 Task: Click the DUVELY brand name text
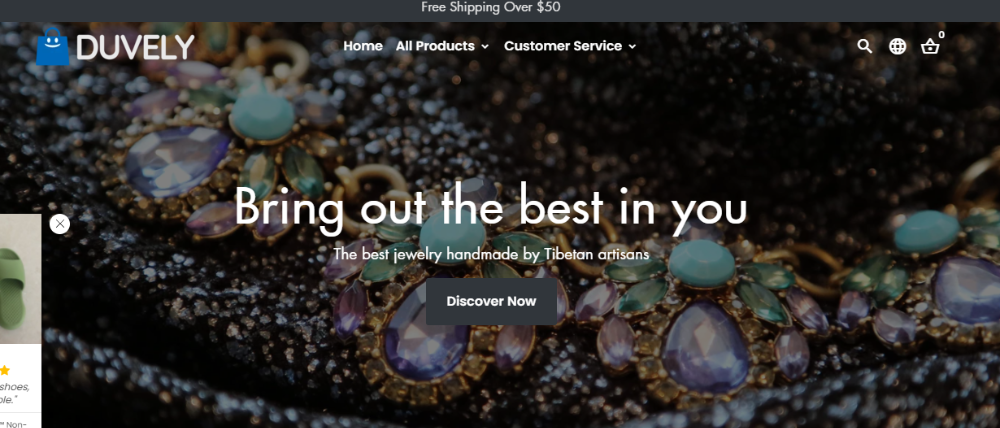click(x=135, y=47)
